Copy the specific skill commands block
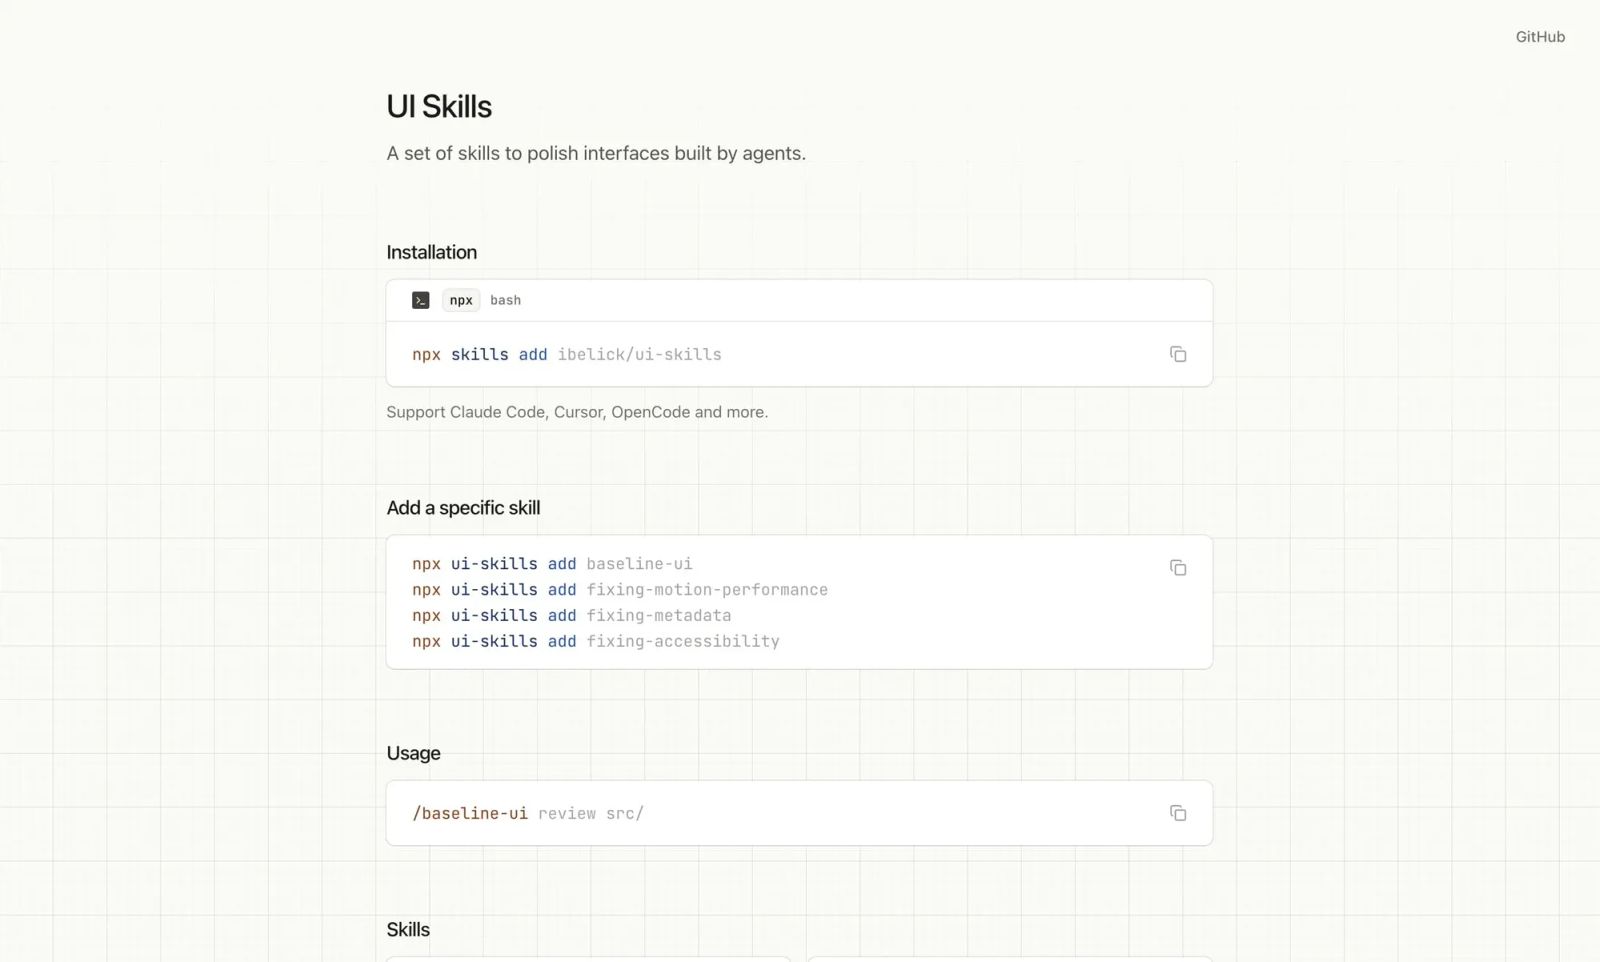 tap(1178, 567)
